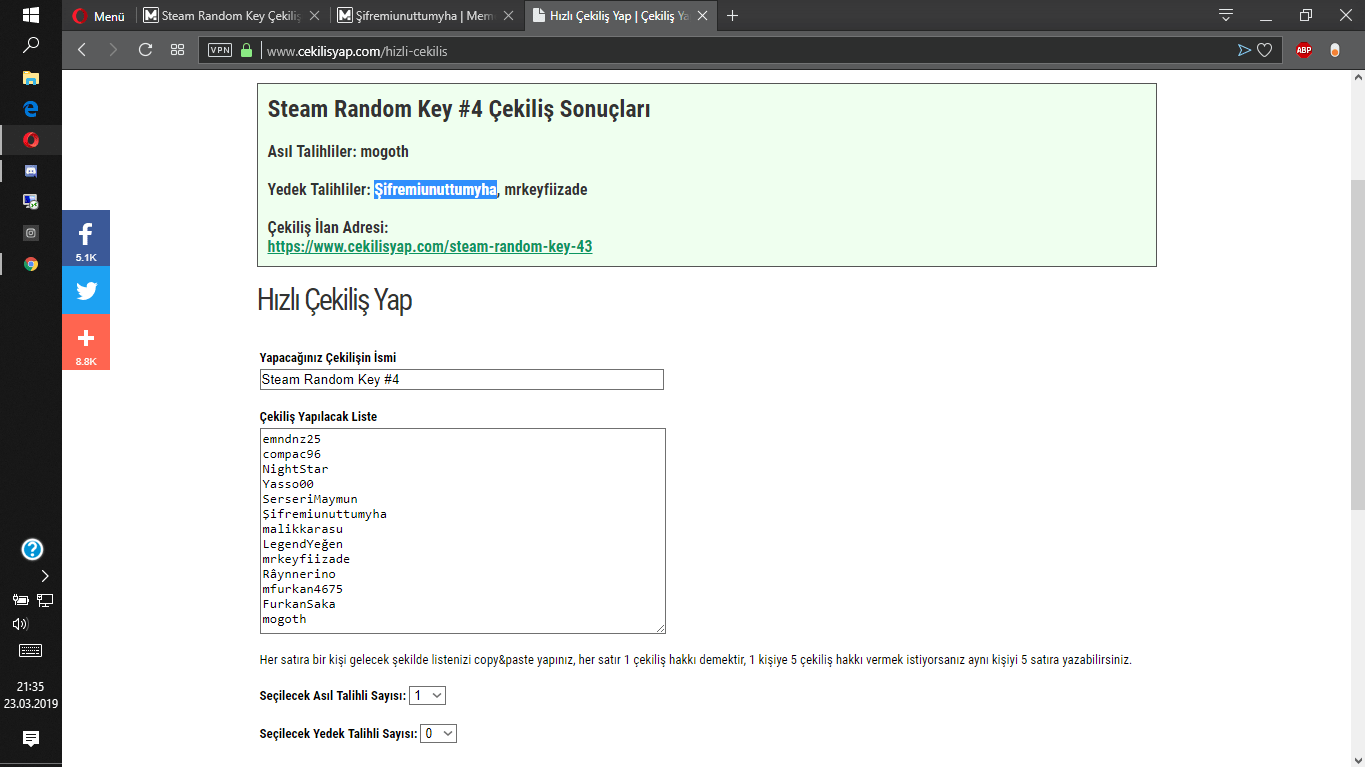Open the Windows Start menu

coord(31,15)
